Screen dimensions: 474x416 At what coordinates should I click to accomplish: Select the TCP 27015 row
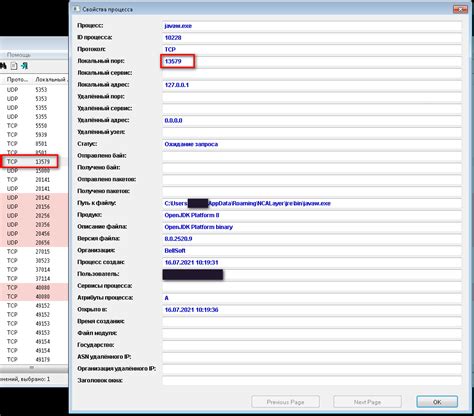pos(34,252)
